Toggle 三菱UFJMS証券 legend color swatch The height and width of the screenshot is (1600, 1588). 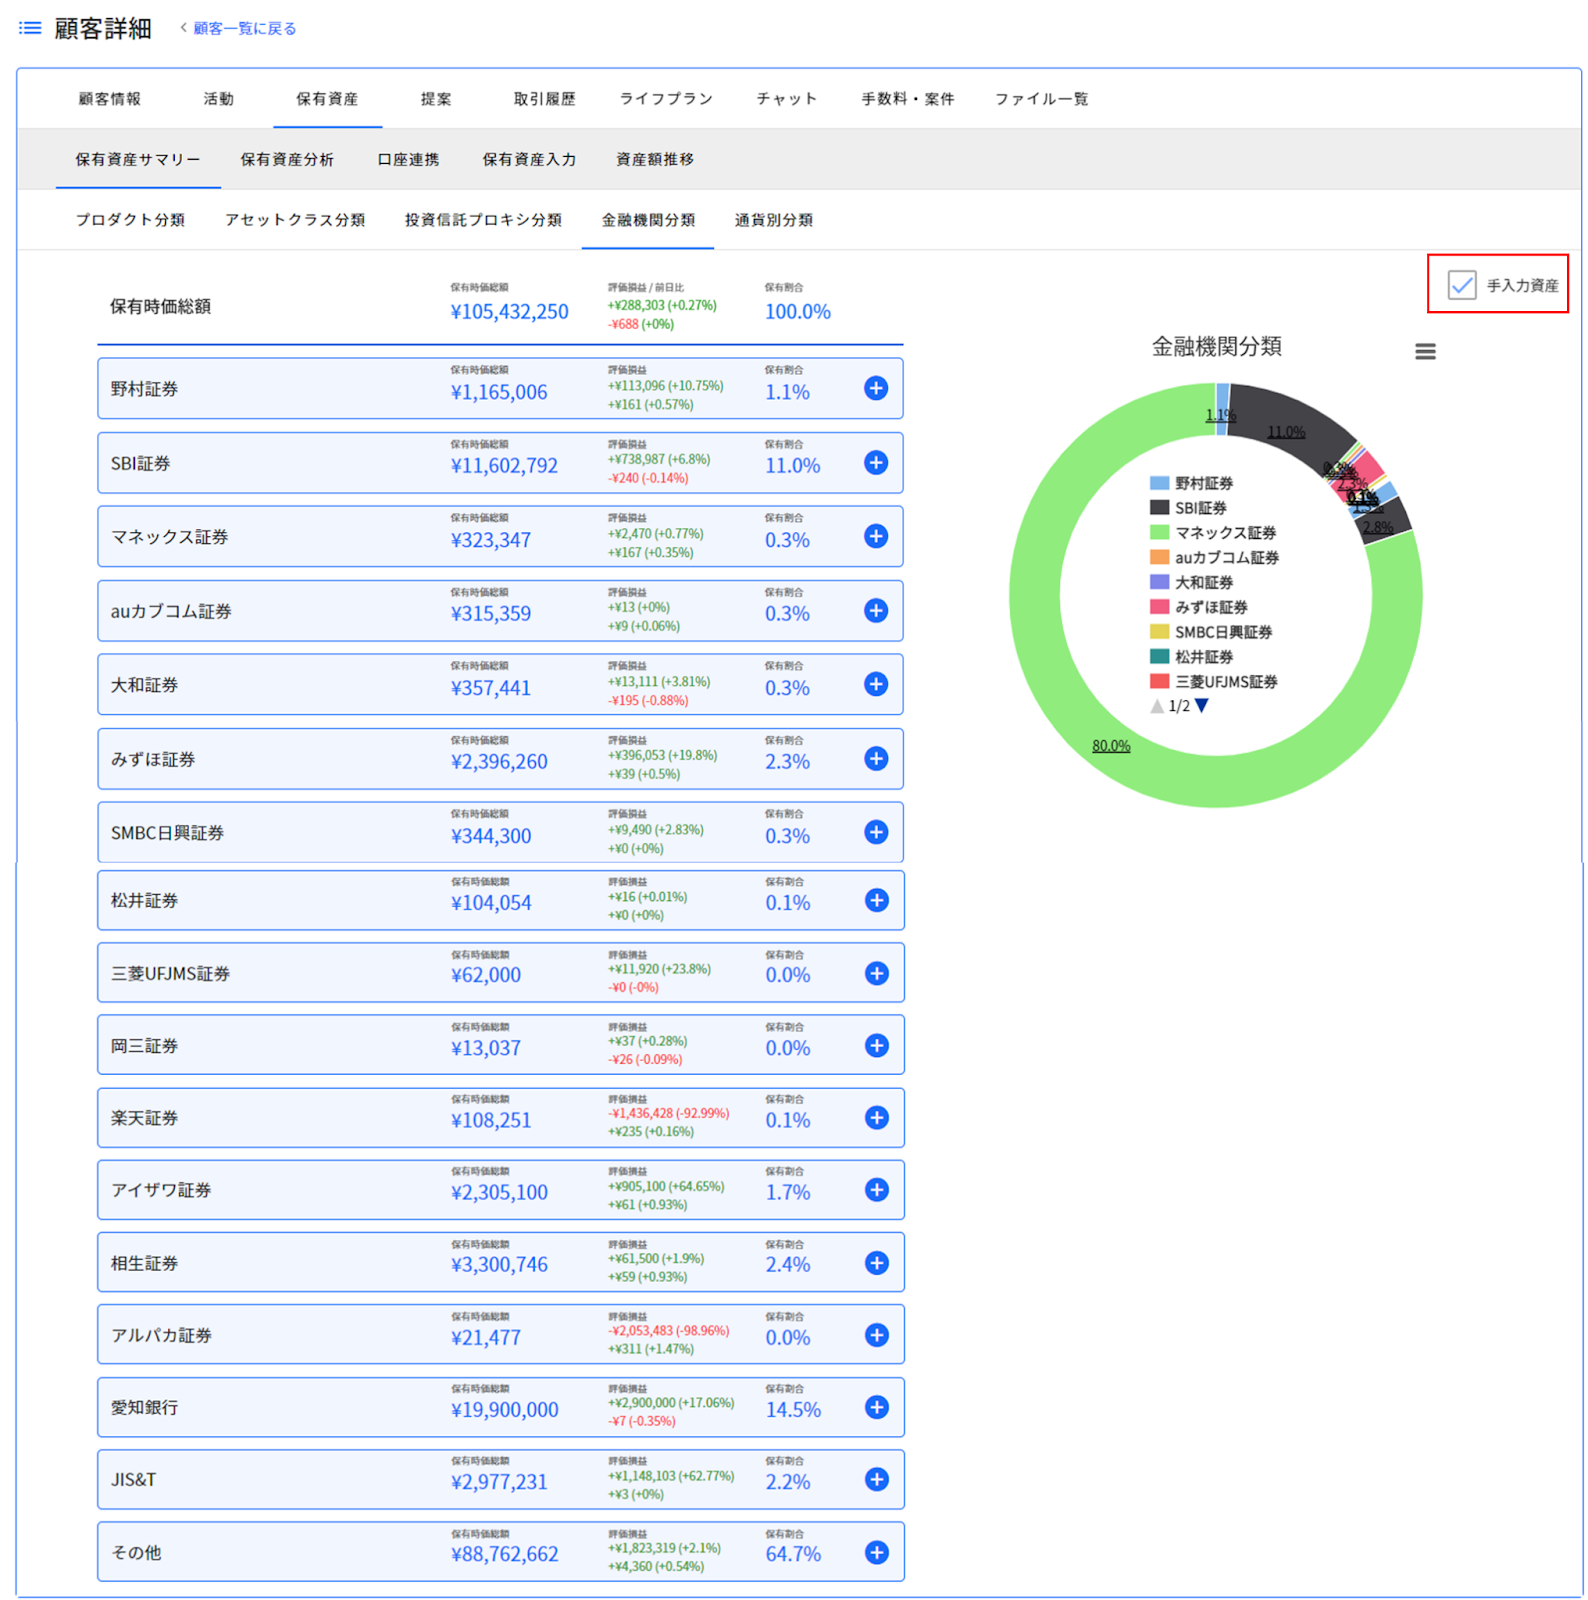pyautogui.click(x=1160, y=681)
